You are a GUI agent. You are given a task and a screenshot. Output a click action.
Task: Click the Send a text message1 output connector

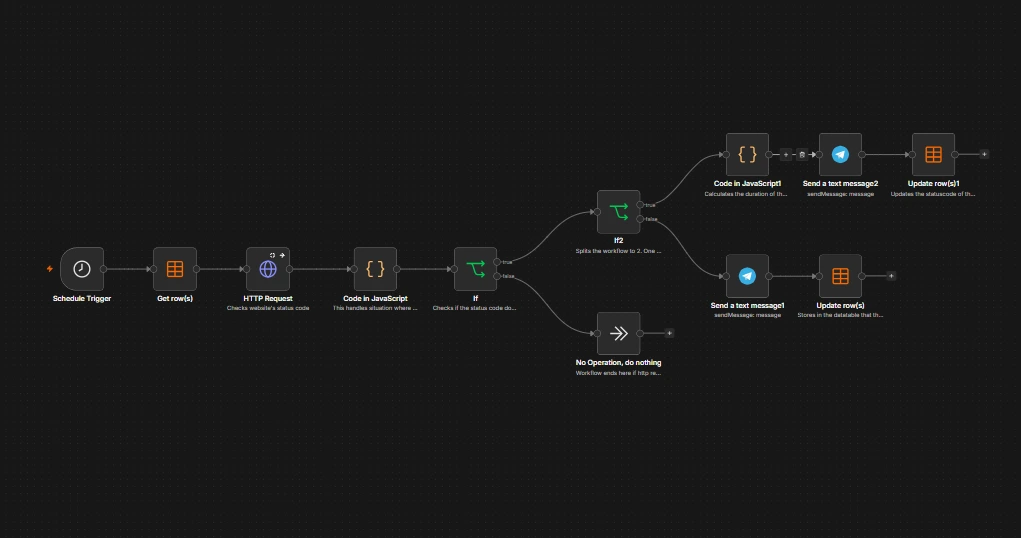[769, 276]
